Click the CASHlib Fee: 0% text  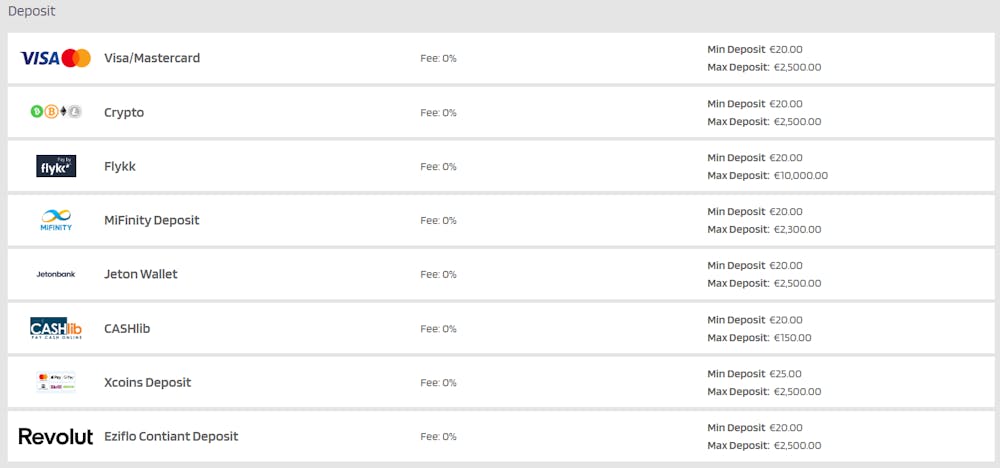click(438, 328)
